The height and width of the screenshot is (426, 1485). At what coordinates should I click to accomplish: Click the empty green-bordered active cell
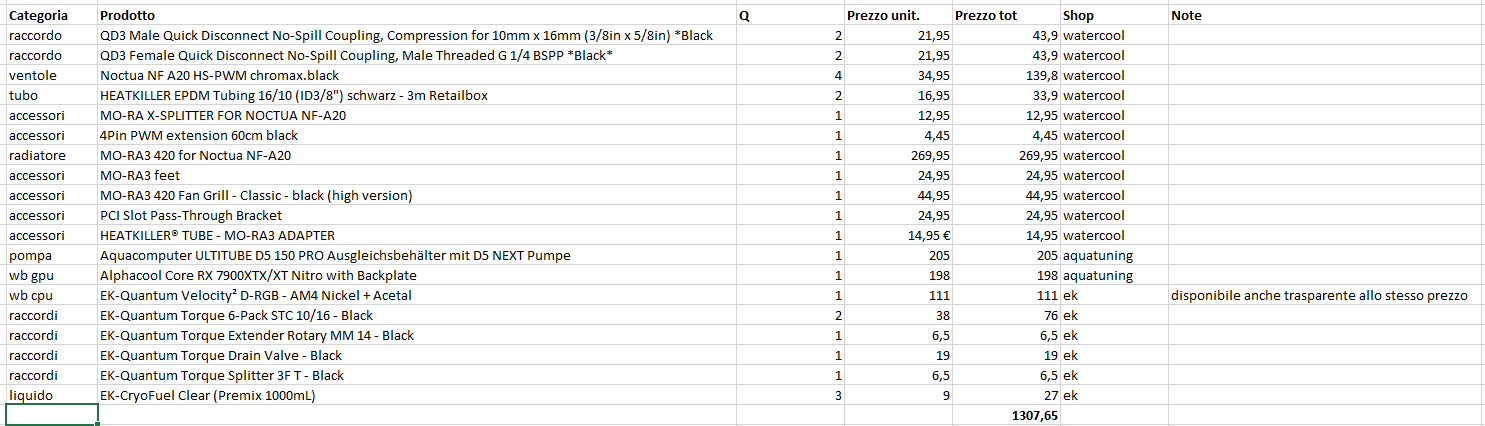coord(50,415)
